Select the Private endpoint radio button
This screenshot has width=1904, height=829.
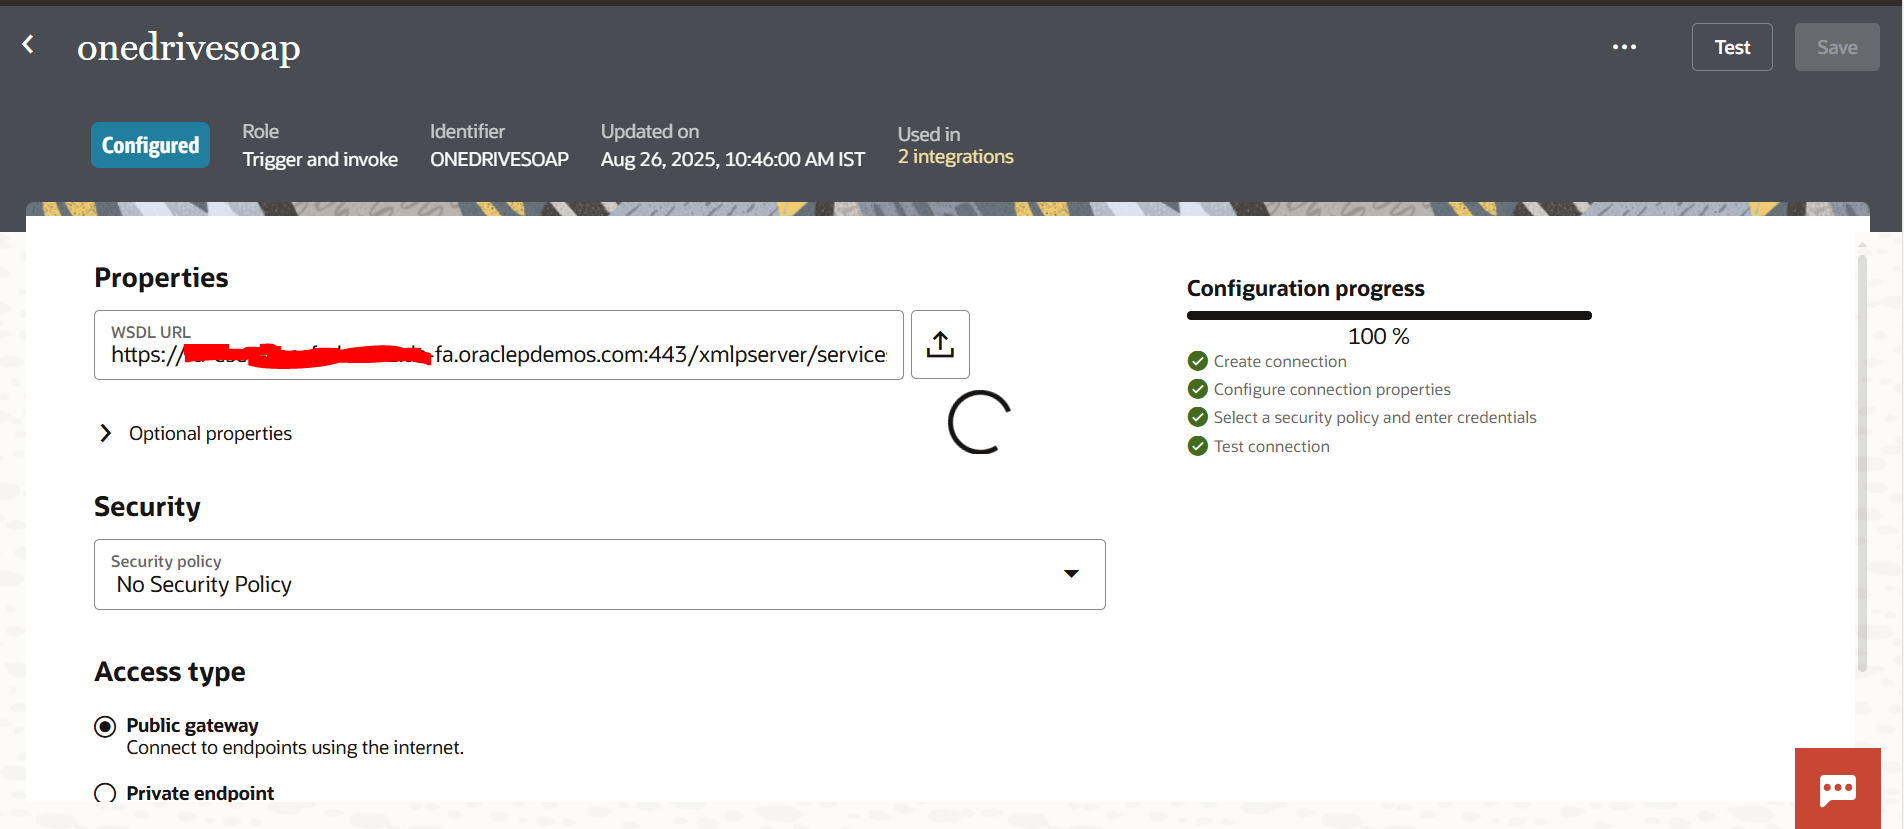(105, 794)
